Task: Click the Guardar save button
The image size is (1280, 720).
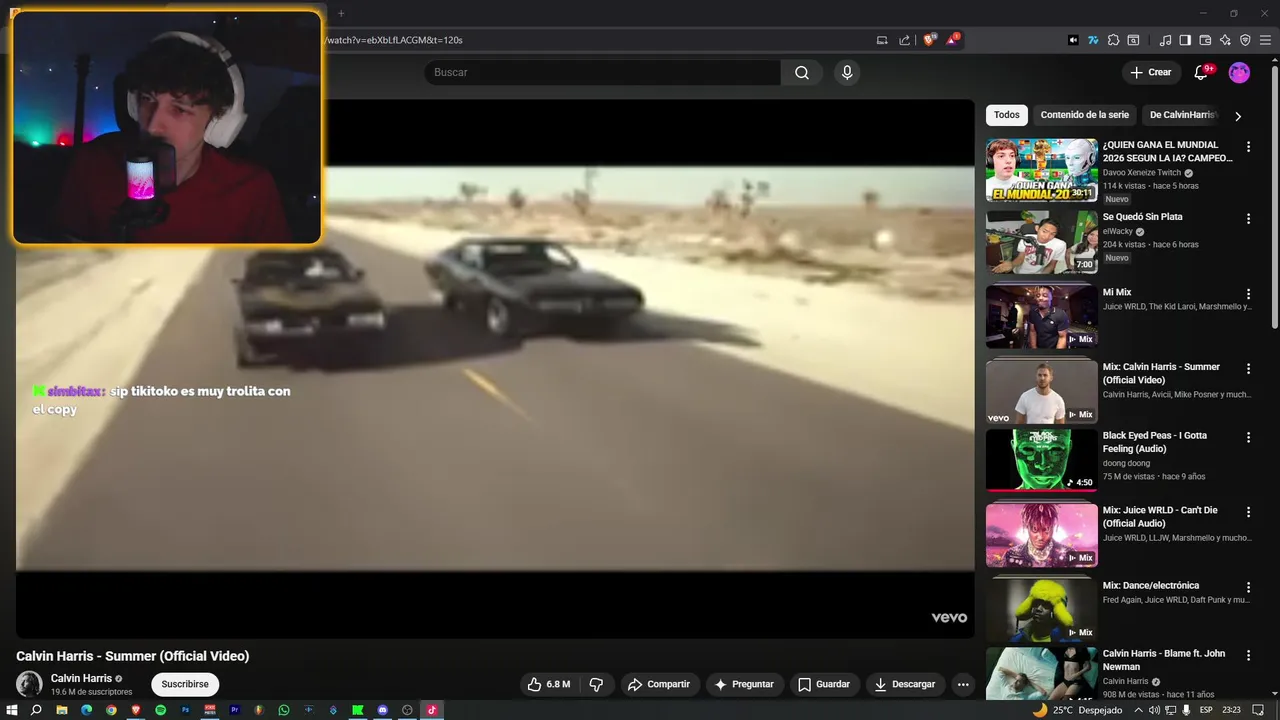Action: (824, 684)
